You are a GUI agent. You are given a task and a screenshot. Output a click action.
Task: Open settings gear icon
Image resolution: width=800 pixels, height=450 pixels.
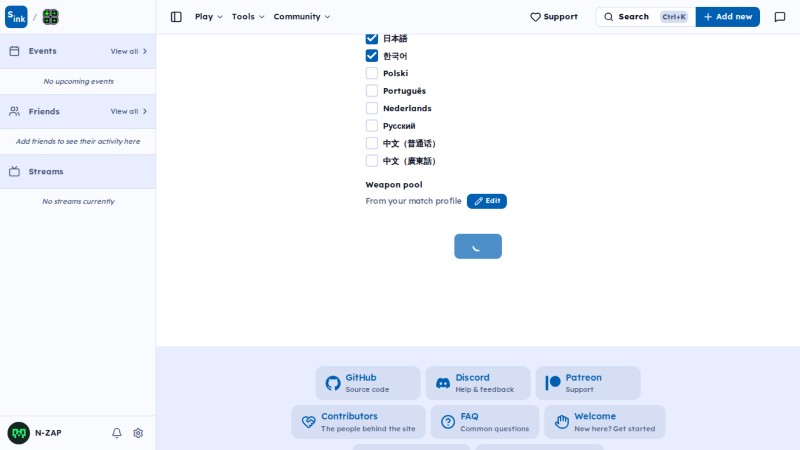click(138, 433)
